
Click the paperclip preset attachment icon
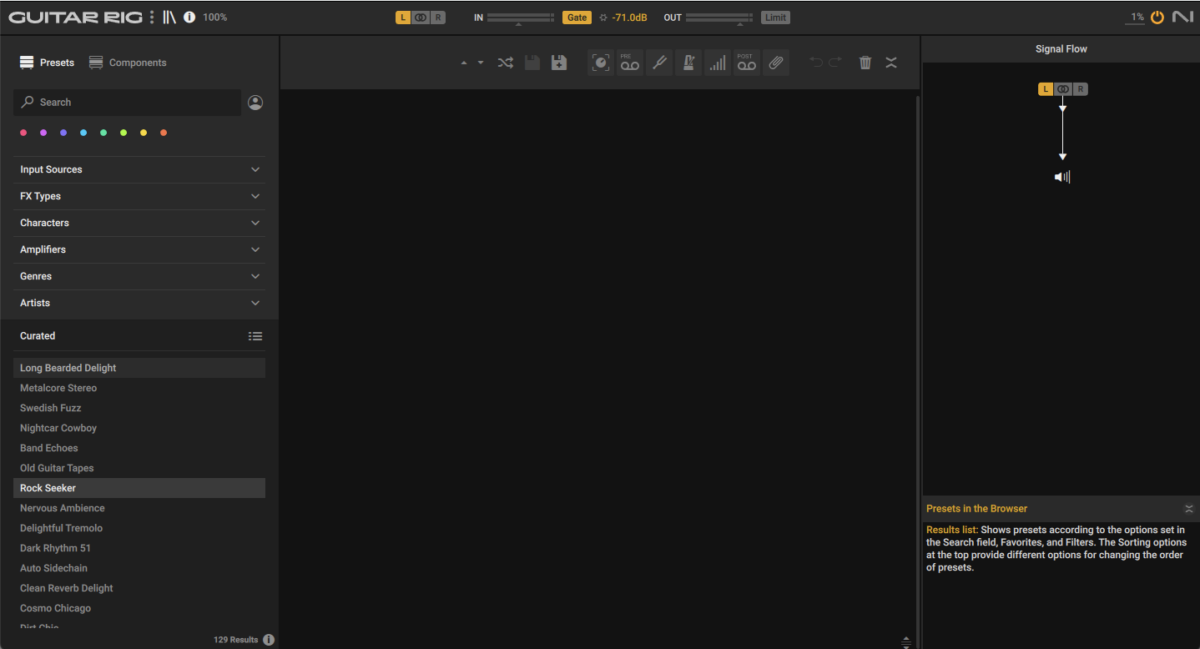pyautogui.click(x=775, y=62)
